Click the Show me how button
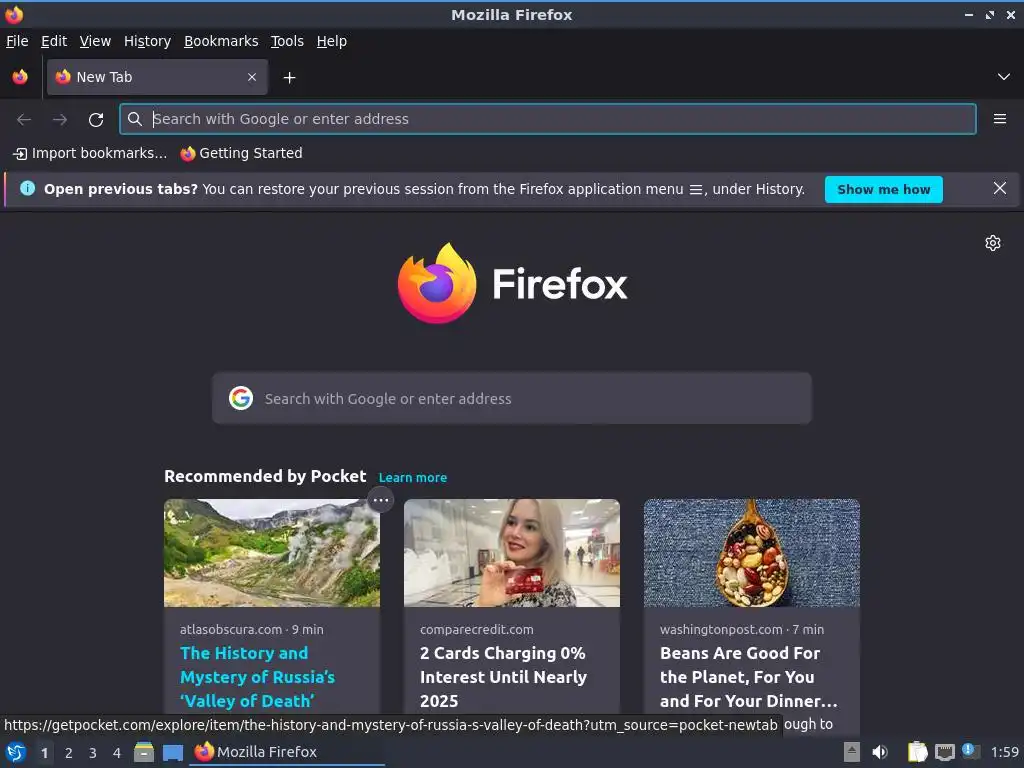The image size is (1024, 768). point(883,189)
